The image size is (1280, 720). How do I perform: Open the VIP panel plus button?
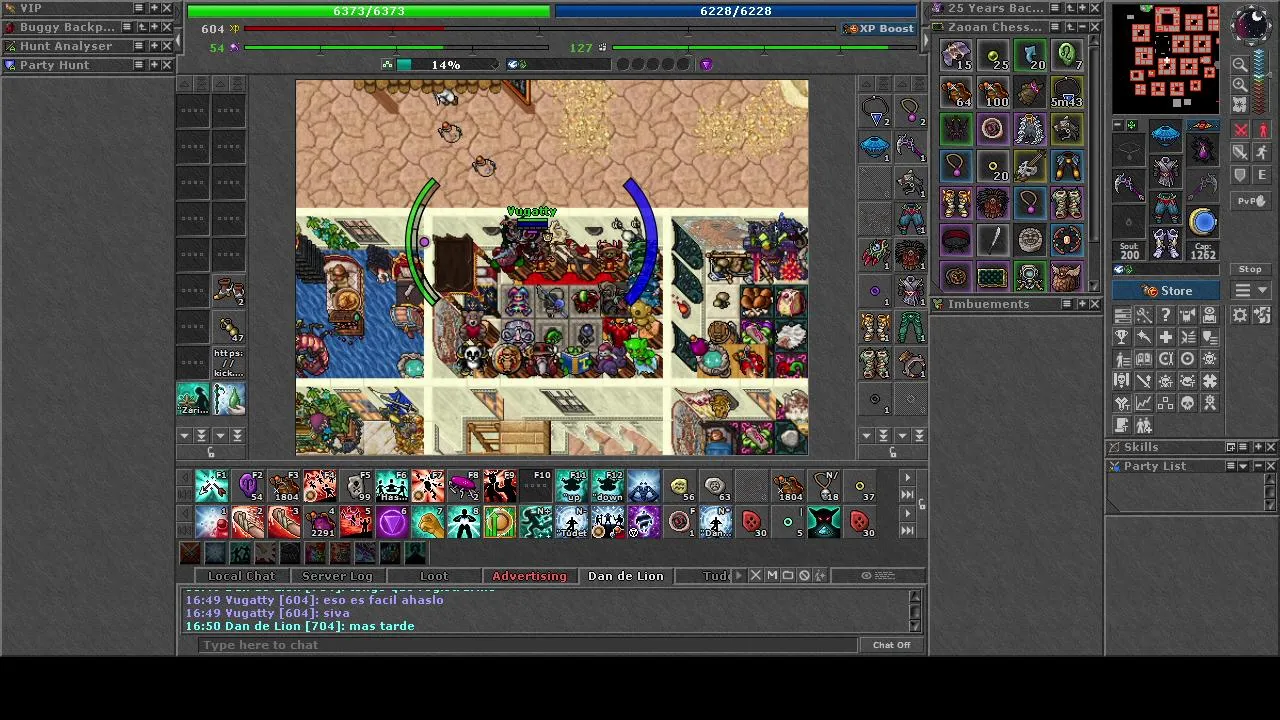pos(153,8)
